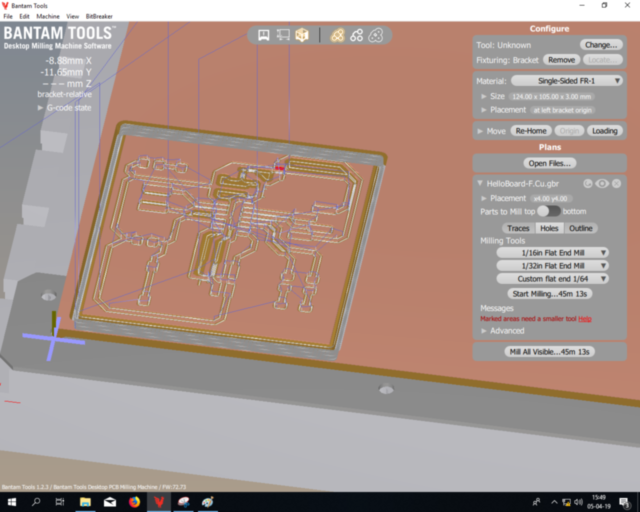Select the outline-only toolpath preview icon
This screenshot has height=512, width=640.
tap(356, 35)
